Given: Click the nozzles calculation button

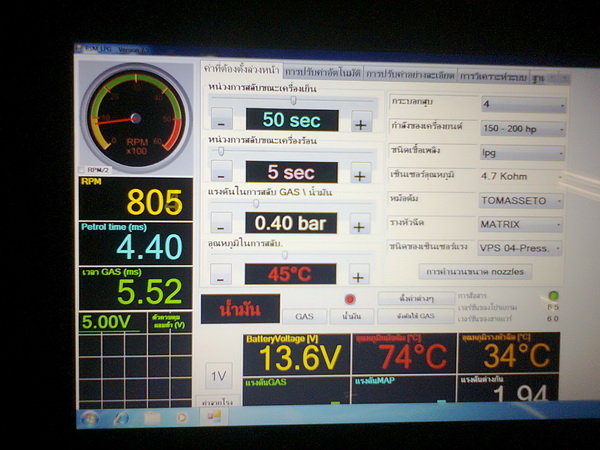Looking at the screenshot, I should pyautogui.click(x=477, y=271).
